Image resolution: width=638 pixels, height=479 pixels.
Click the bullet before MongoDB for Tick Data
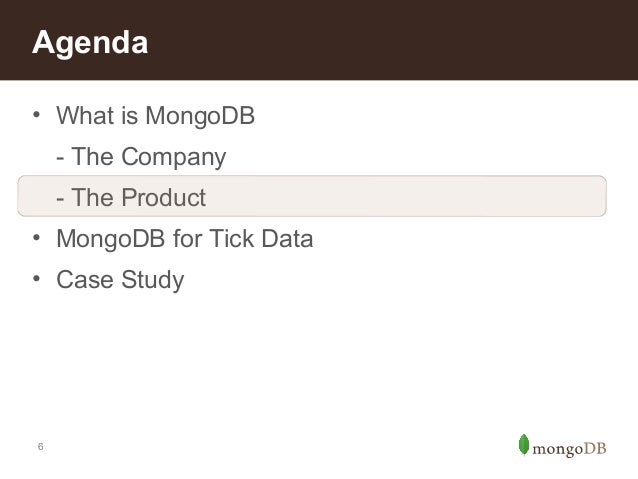tap(36, 239)
